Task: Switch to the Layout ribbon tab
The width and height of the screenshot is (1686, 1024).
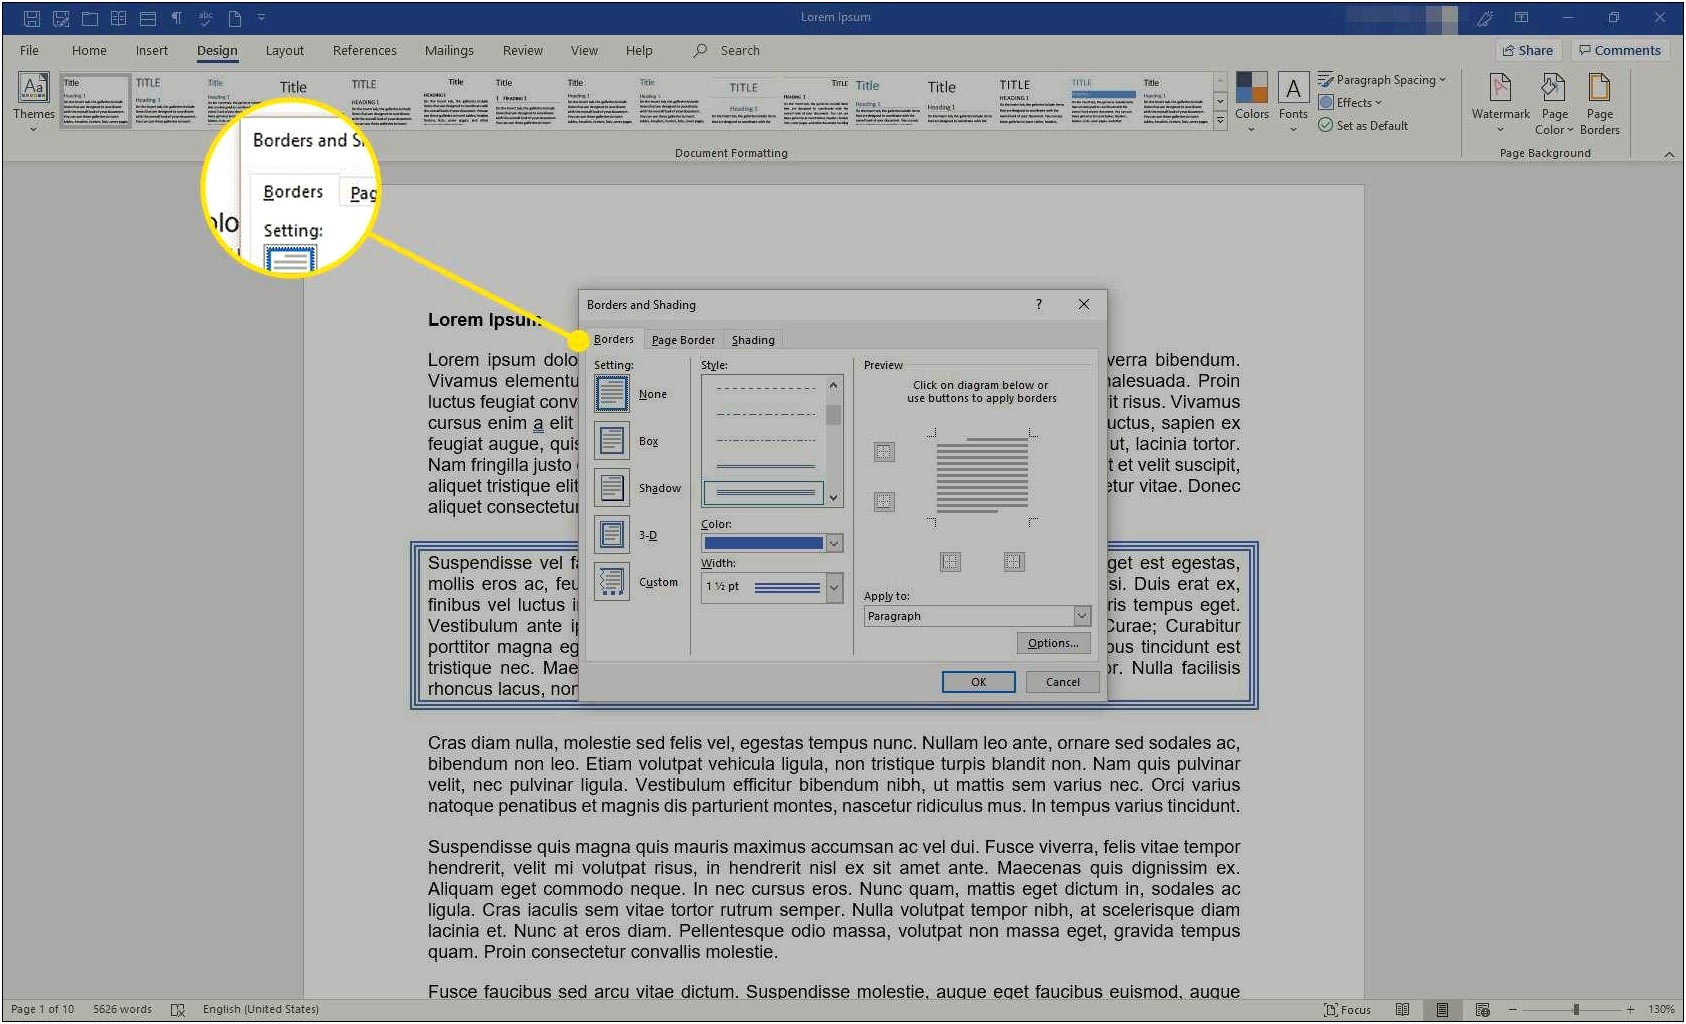Action: (285, 50)
